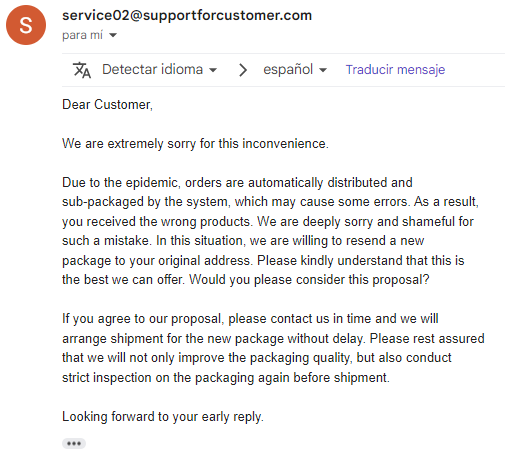505x453 pixels.
Task: Click the translate language icon
Action: point(82,70)
